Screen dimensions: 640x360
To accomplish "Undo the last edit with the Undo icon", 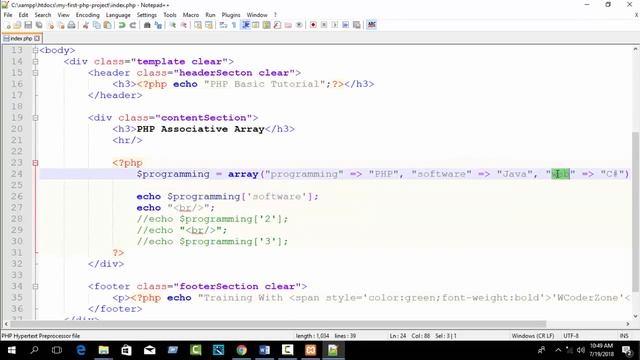I will tap(122, 25).
